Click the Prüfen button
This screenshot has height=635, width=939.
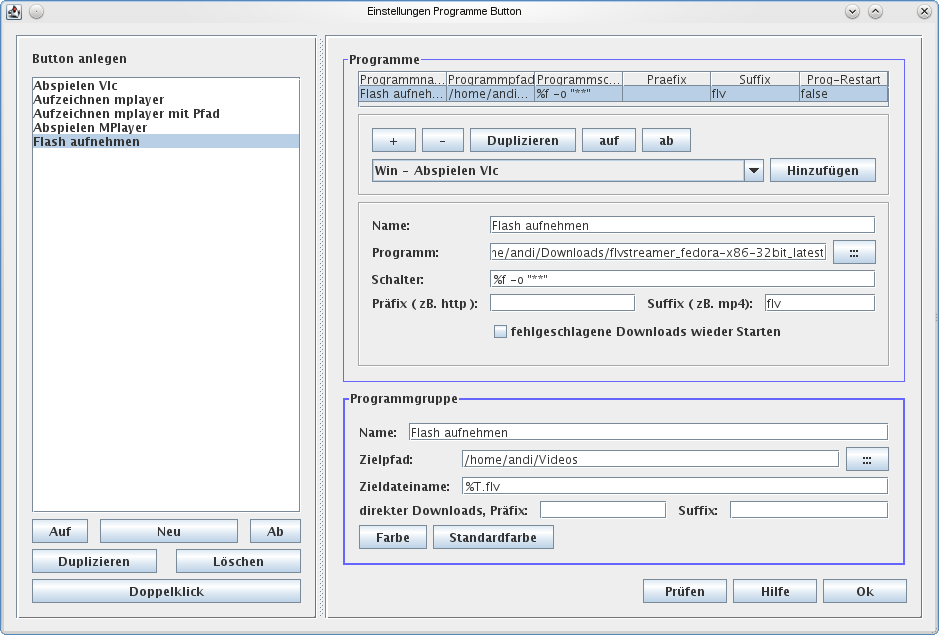pyautogui.click(x=684, y=591)
